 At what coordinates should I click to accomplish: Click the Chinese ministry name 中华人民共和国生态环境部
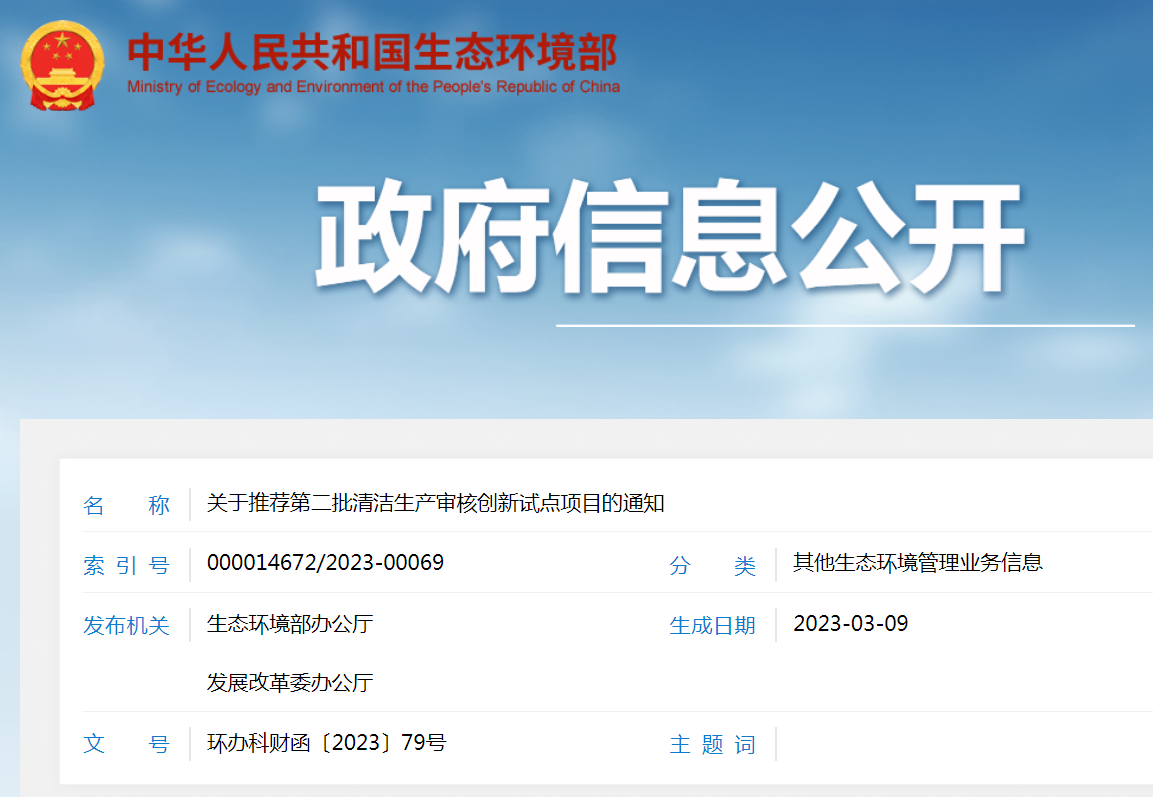(372, 52)
